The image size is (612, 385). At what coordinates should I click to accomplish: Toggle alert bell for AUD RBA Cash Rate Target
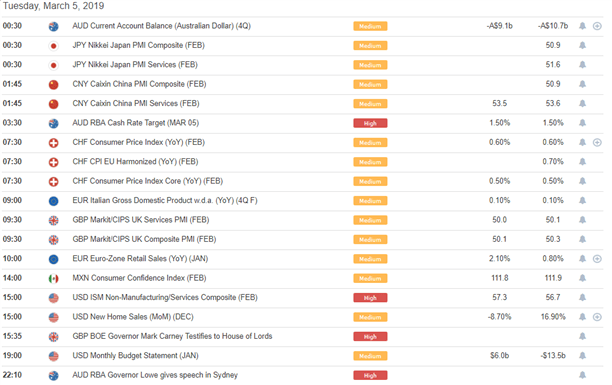click(x=582, y=123)
